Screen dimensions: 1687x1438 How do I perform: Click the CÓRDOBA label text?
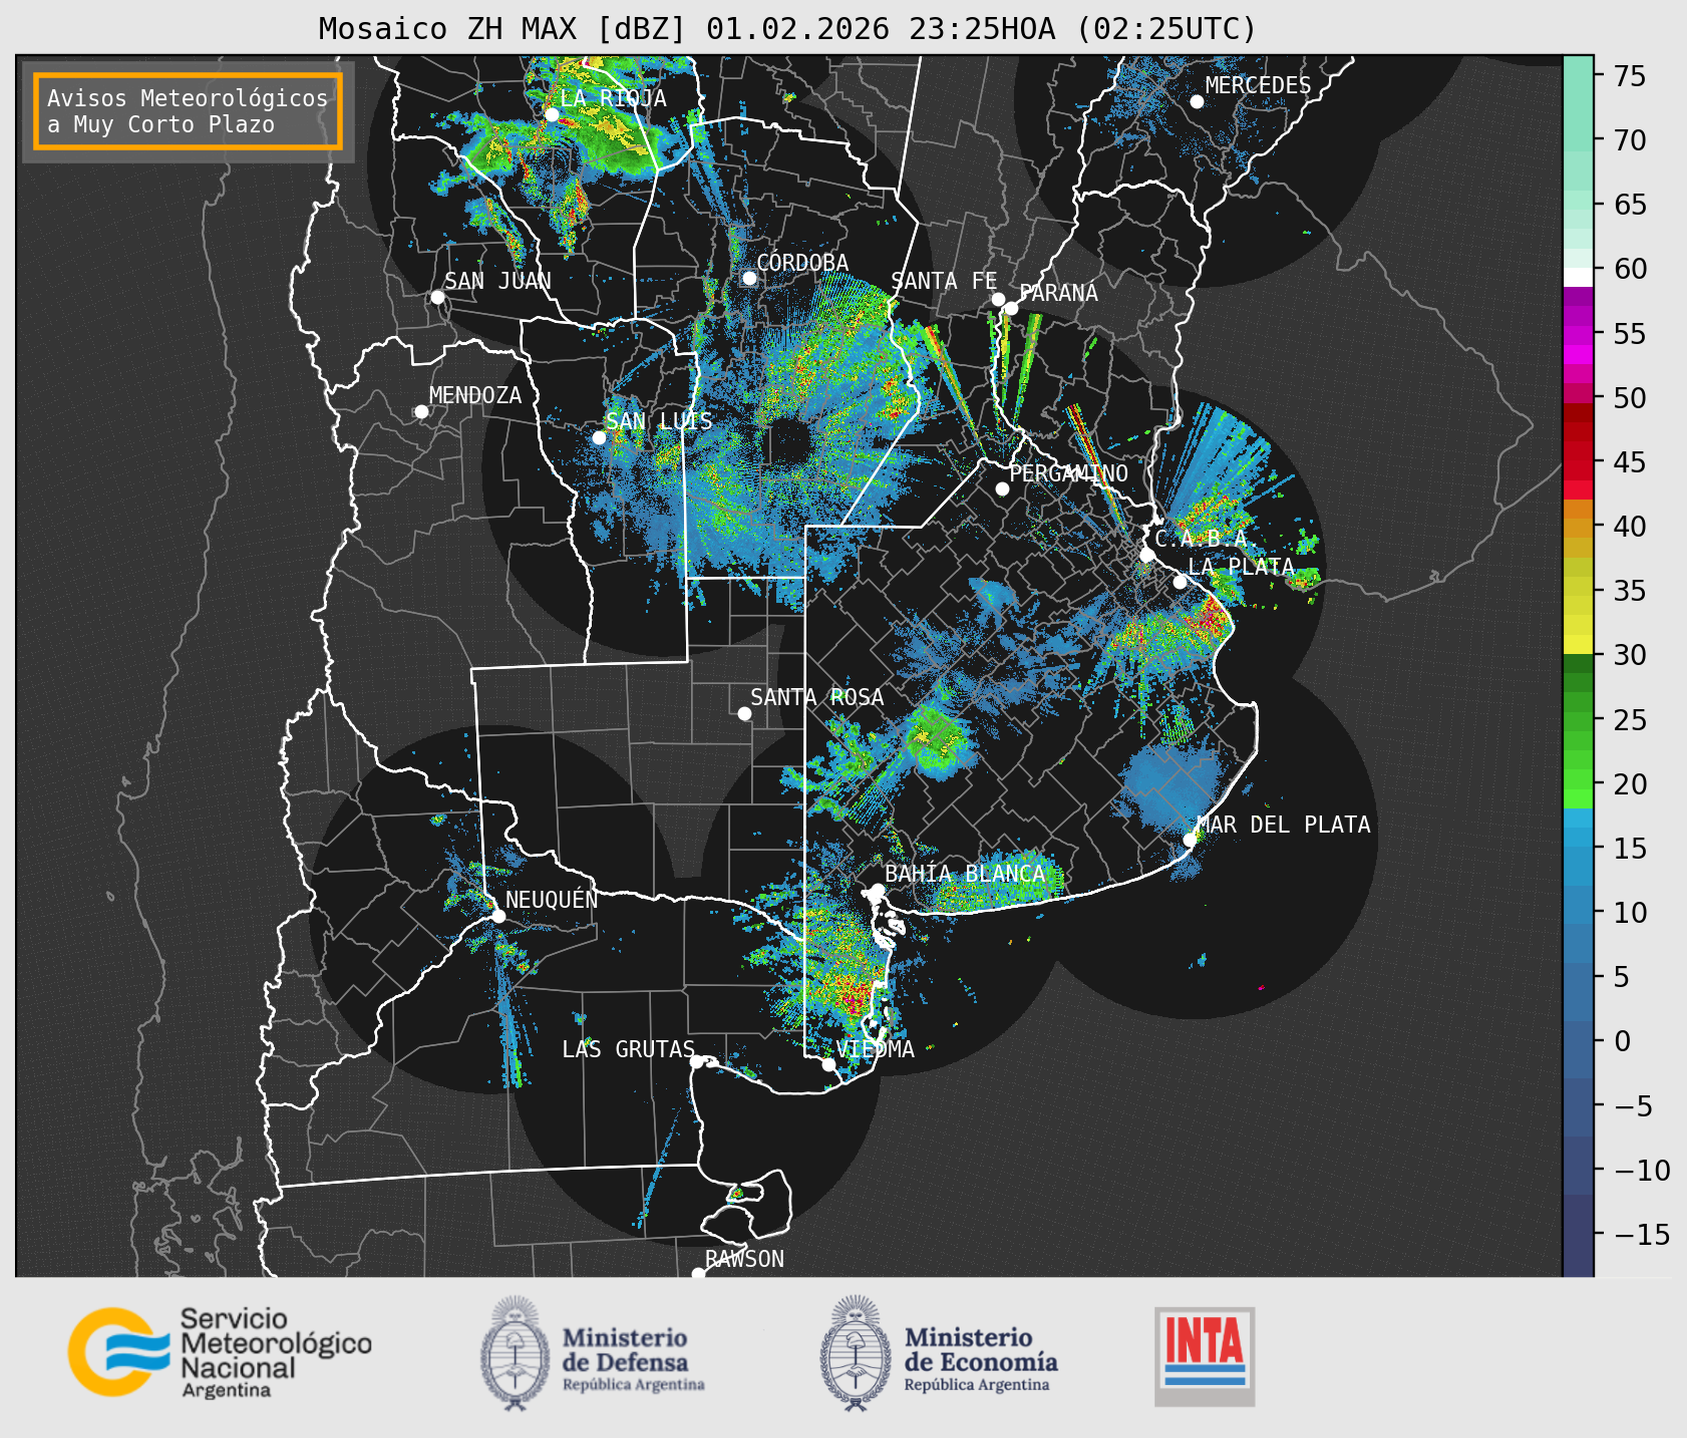pyautogui.click(x=802, y=262)
